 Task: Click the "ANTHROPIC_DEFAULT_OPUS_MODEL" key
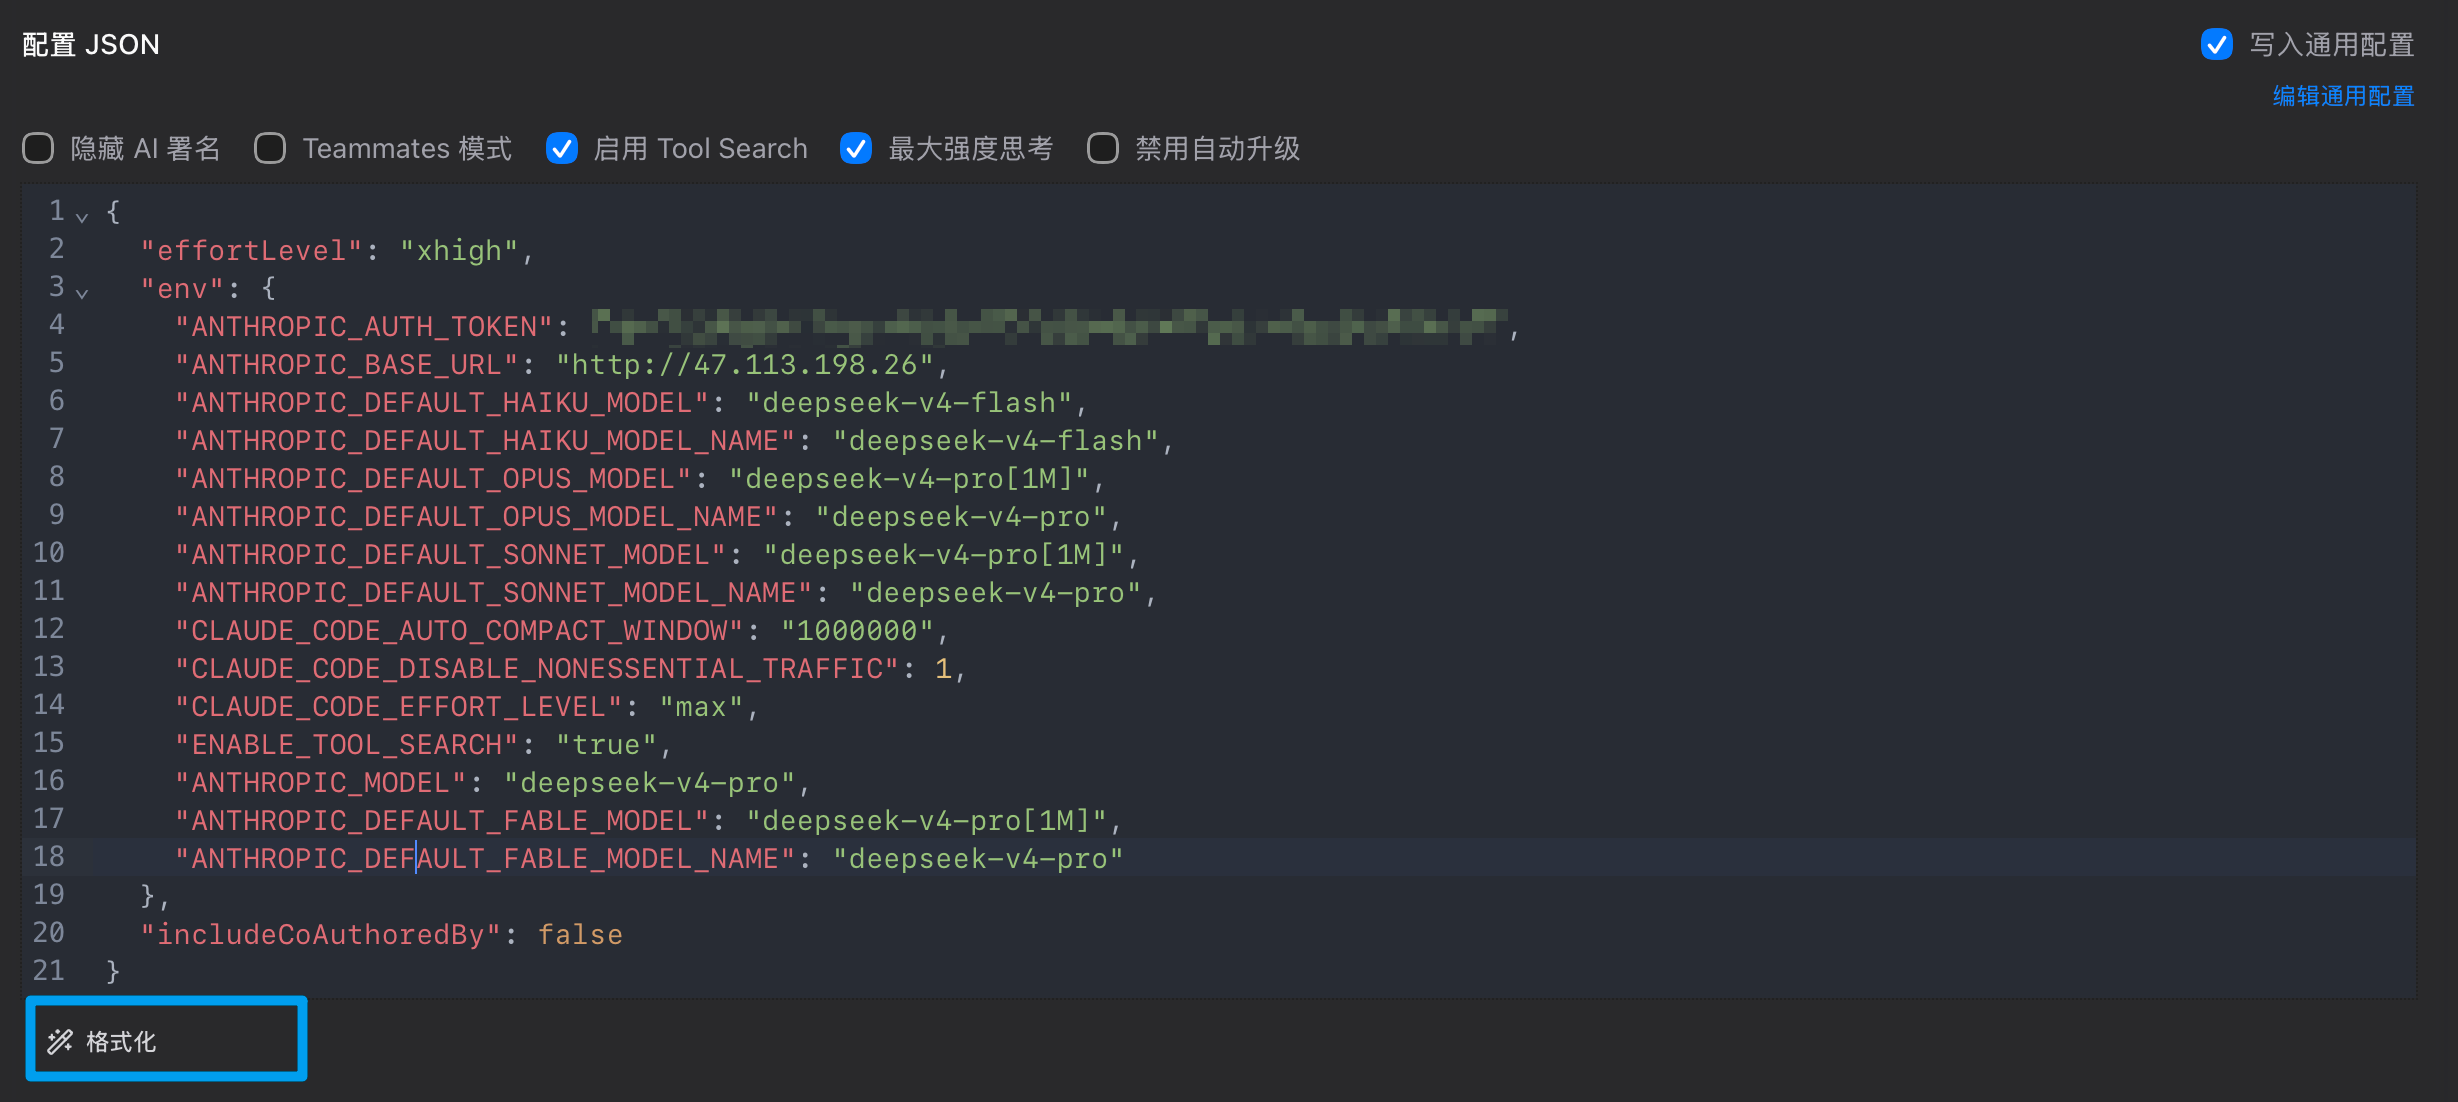433,478
